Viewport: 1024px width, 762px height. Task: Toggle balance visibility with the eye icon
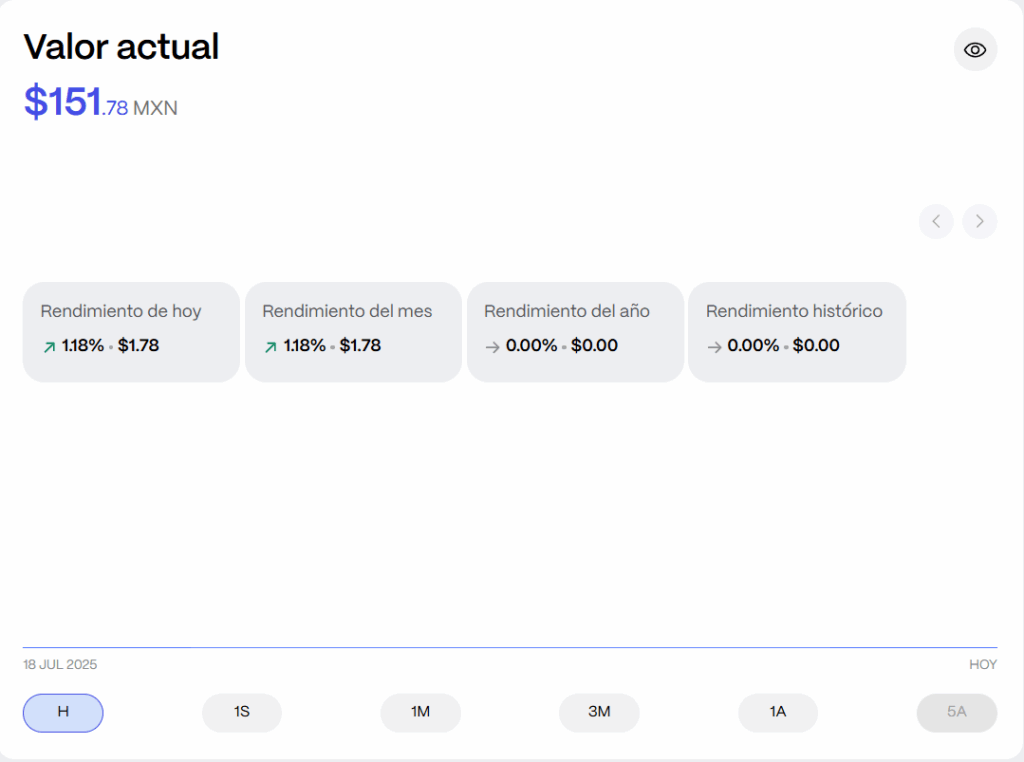(975, 50)
